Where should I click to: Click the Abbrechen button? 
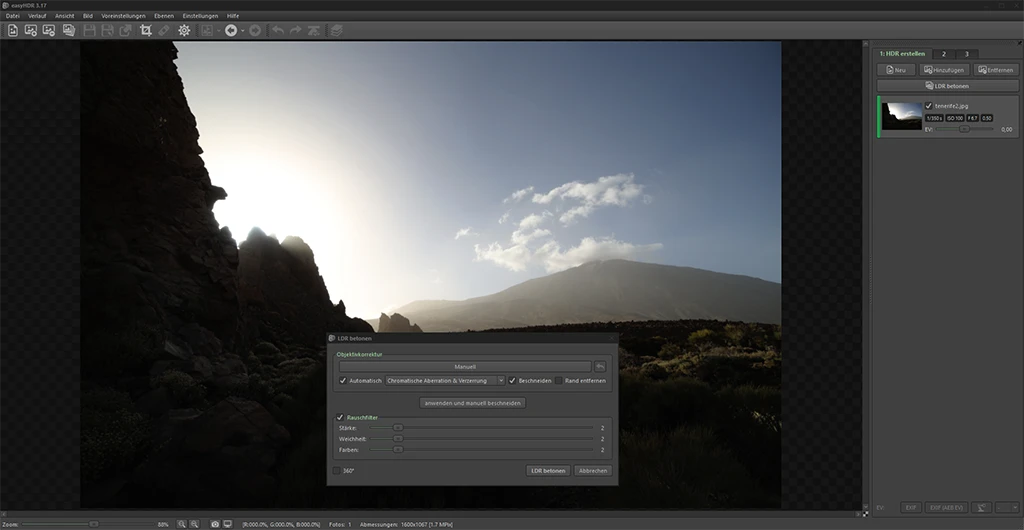tap(592, 470)
